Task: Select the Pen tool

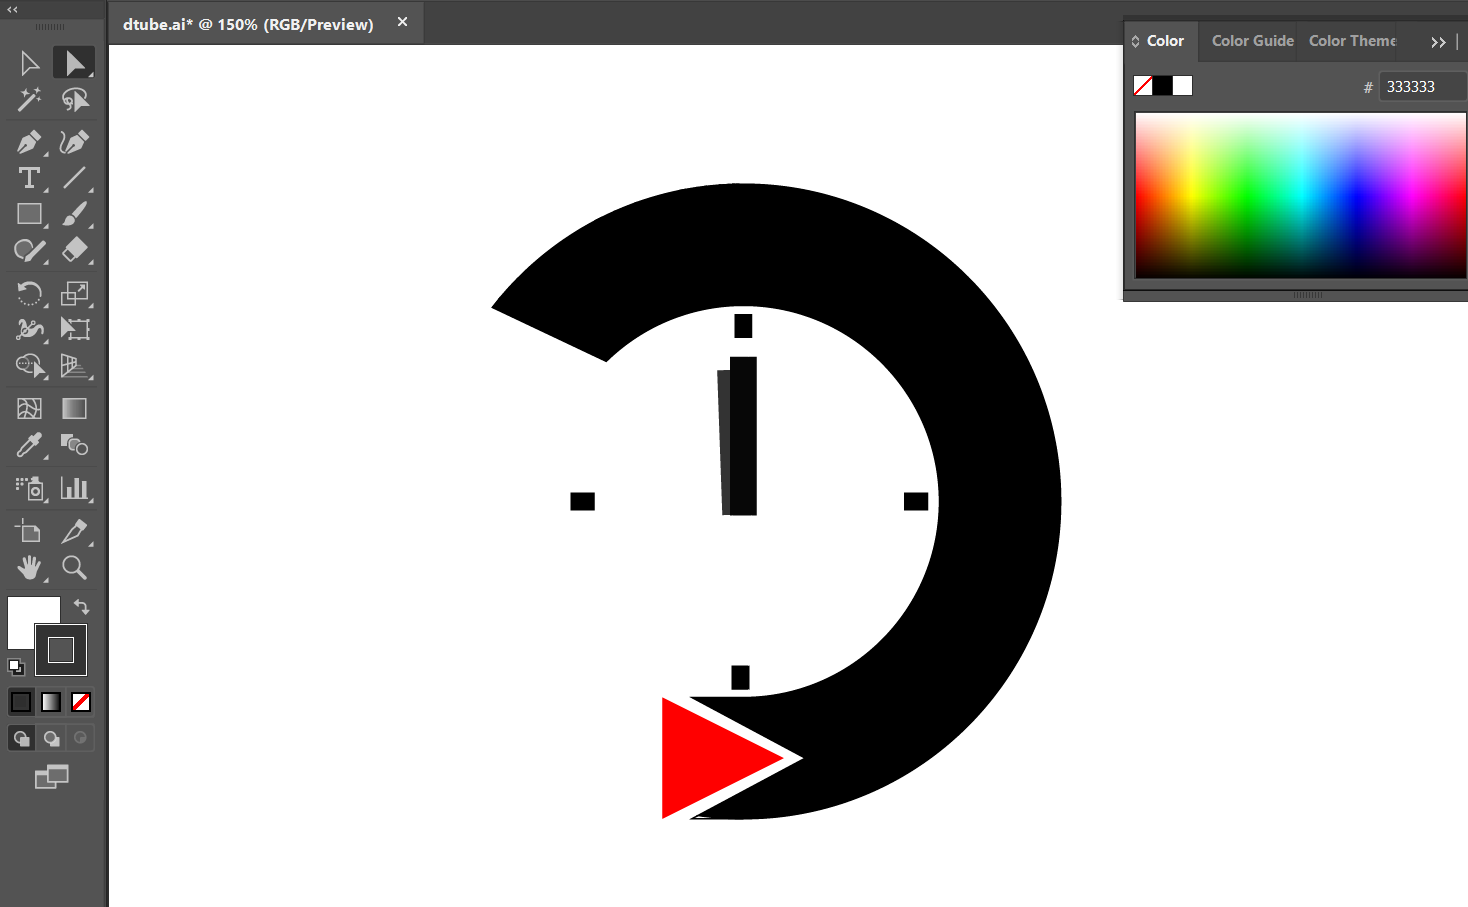Action: (29, 142)
